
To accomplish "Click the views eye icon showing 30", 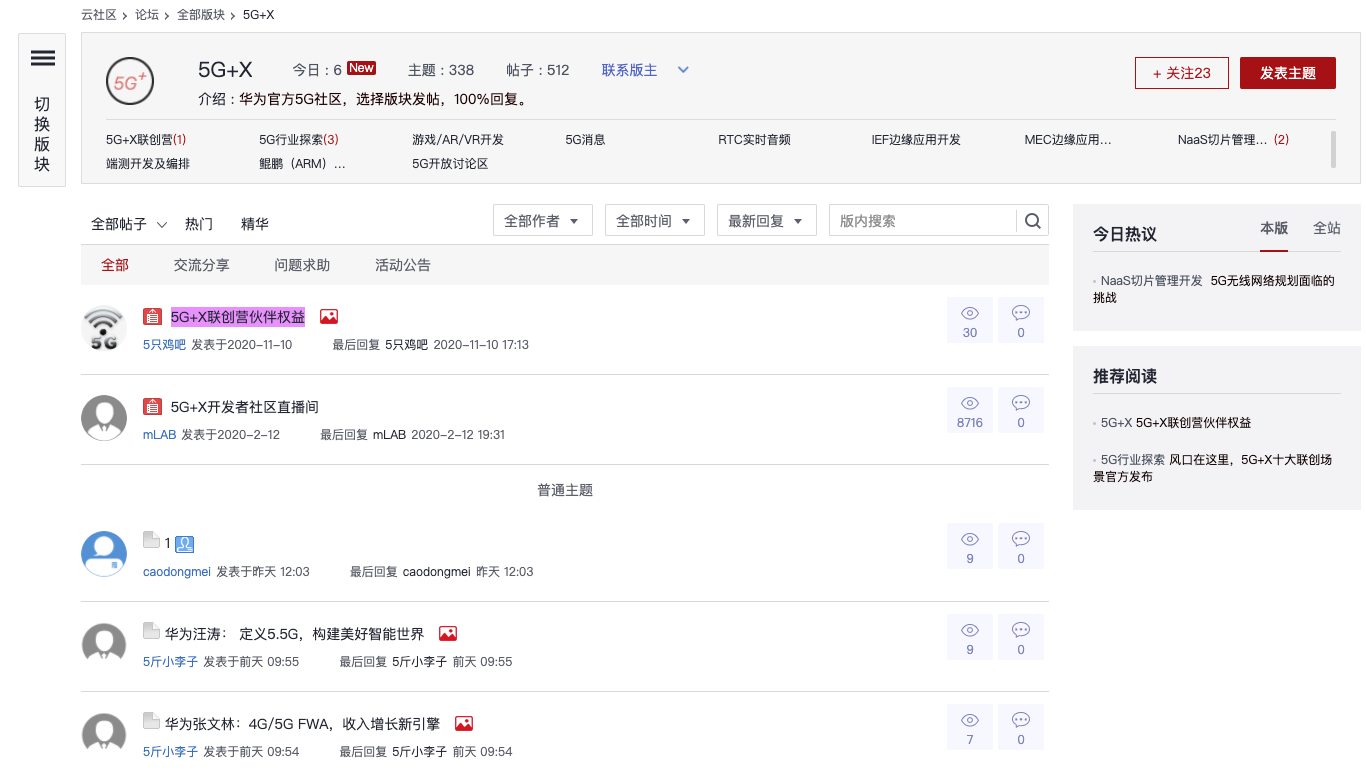I will point(970,313).
